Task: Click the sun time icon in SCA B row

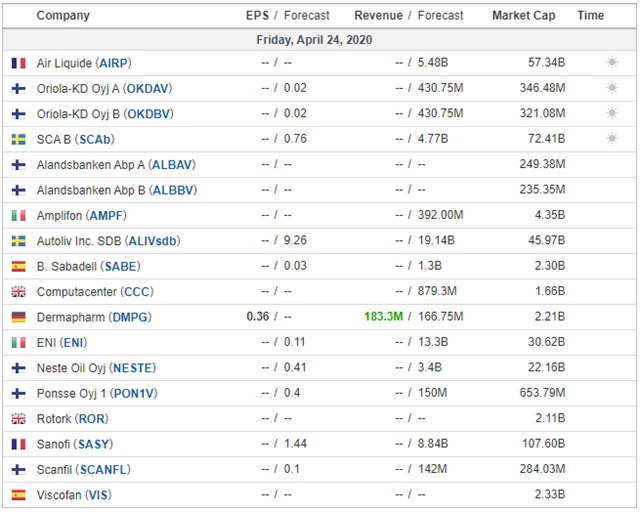Action: click(x=612, y=139)
